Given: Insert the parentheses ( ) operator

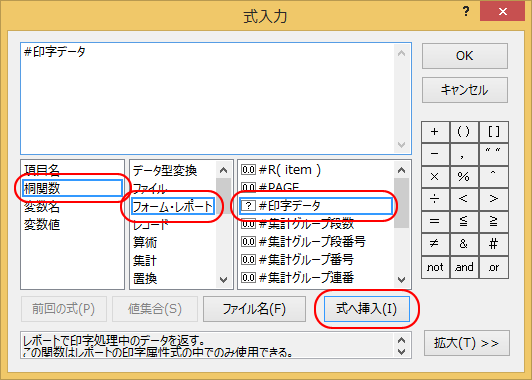Looking at the screenshot, I should [x=464, y=132].
